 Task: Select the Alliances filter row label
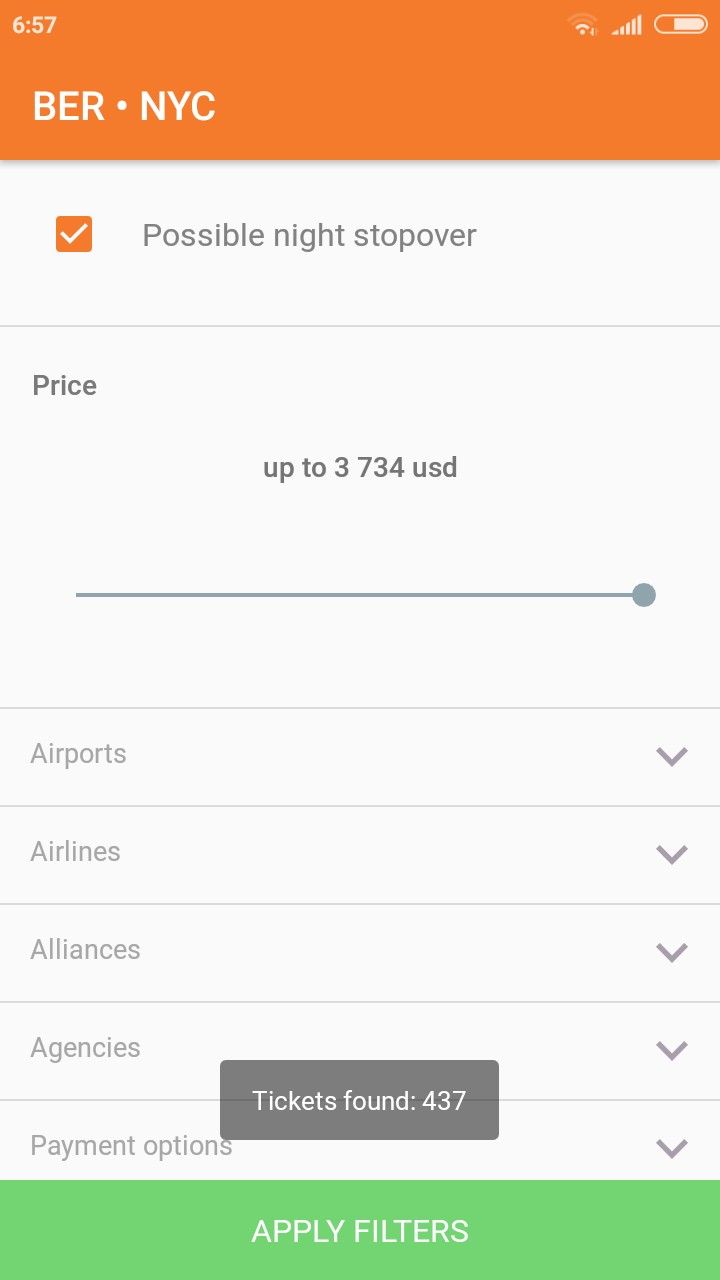click(x=86, y=950)
